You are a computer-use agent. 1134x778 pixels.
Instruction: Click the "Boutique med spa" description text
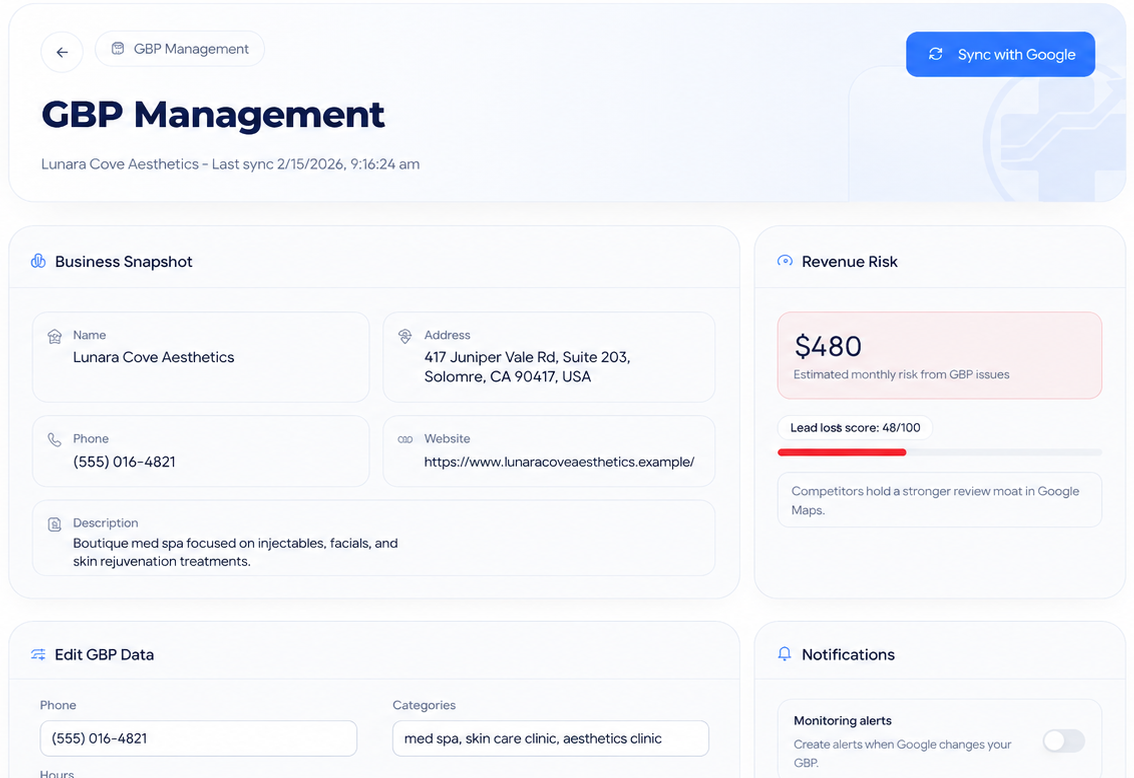(235, 552)
